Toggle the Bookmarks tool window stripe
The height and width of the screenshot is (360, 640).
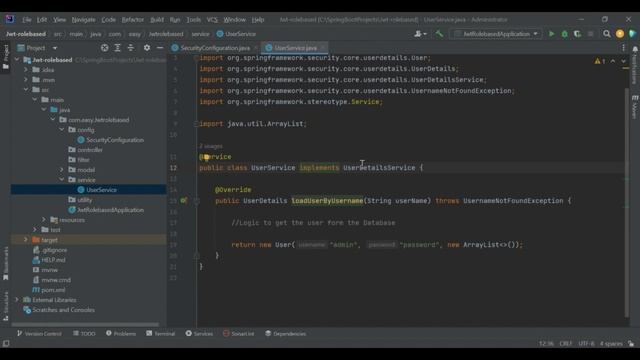6,263
